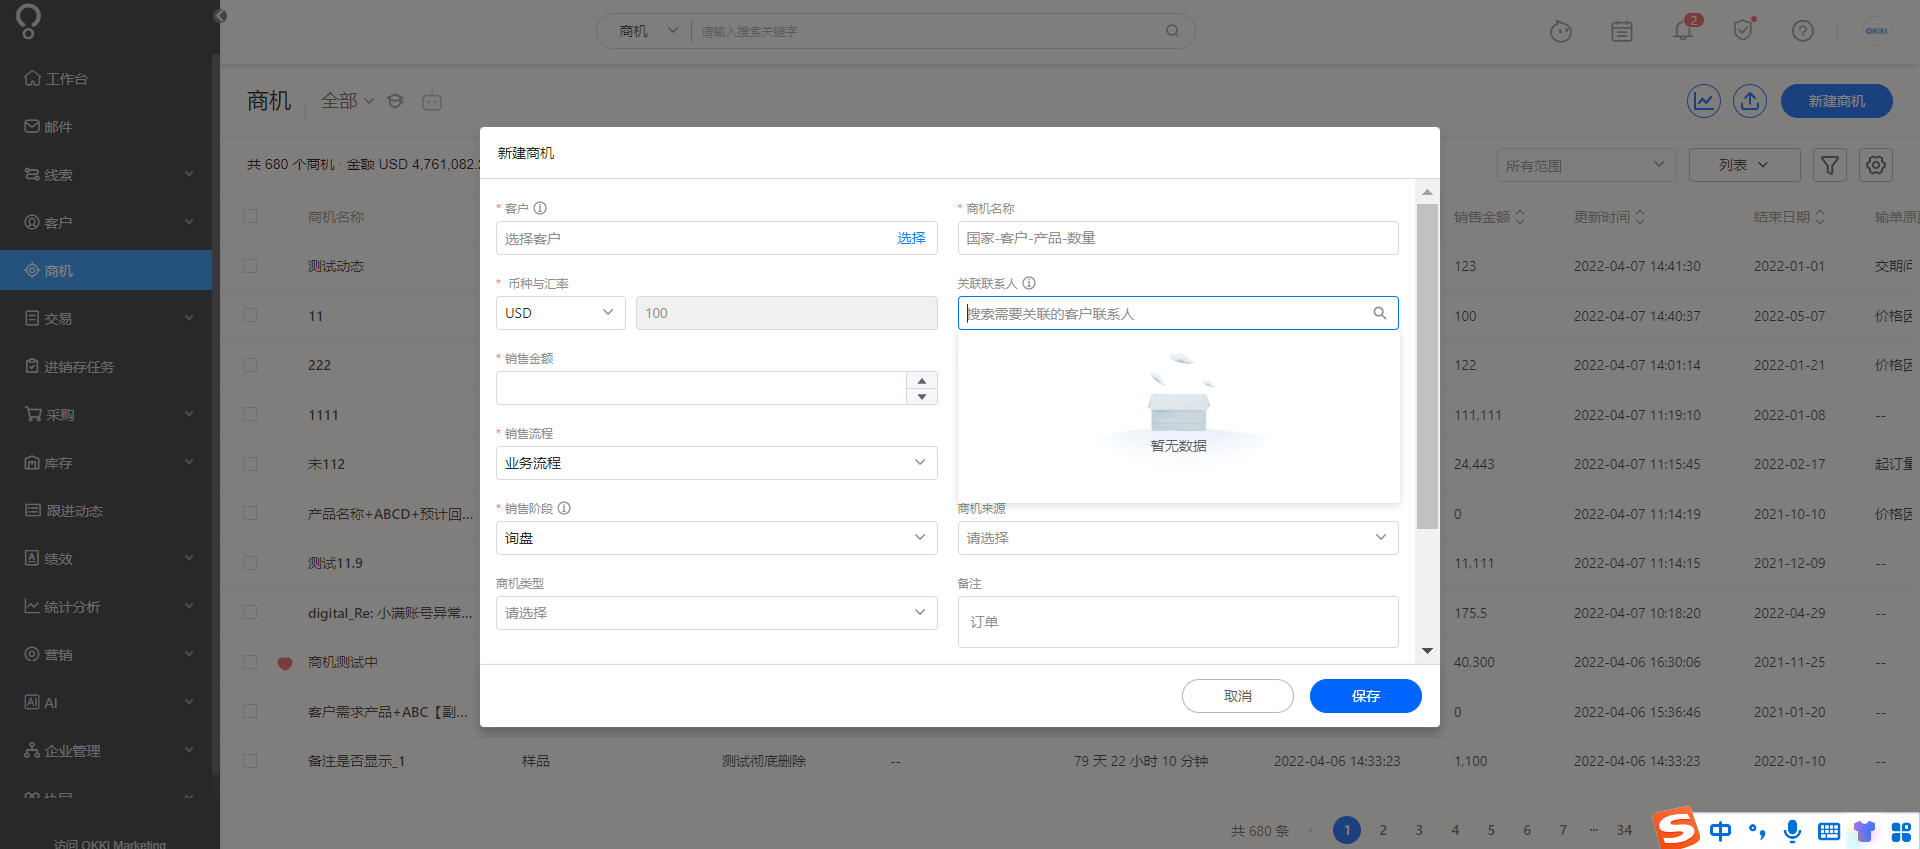Click the 商机名称 input field

click(1178, 238)
